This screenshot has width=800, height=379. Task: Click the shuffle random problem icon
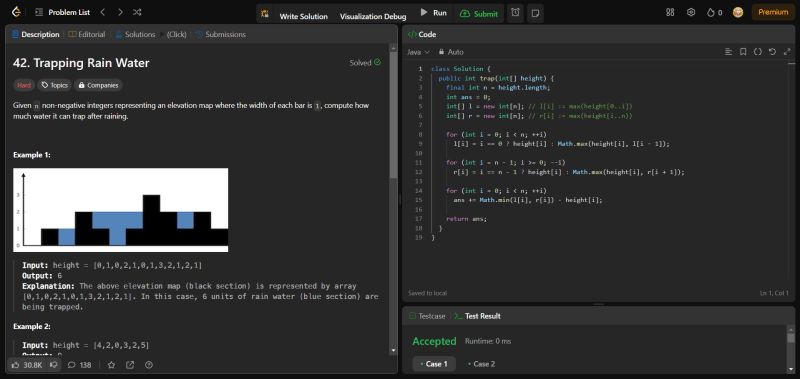137,12
